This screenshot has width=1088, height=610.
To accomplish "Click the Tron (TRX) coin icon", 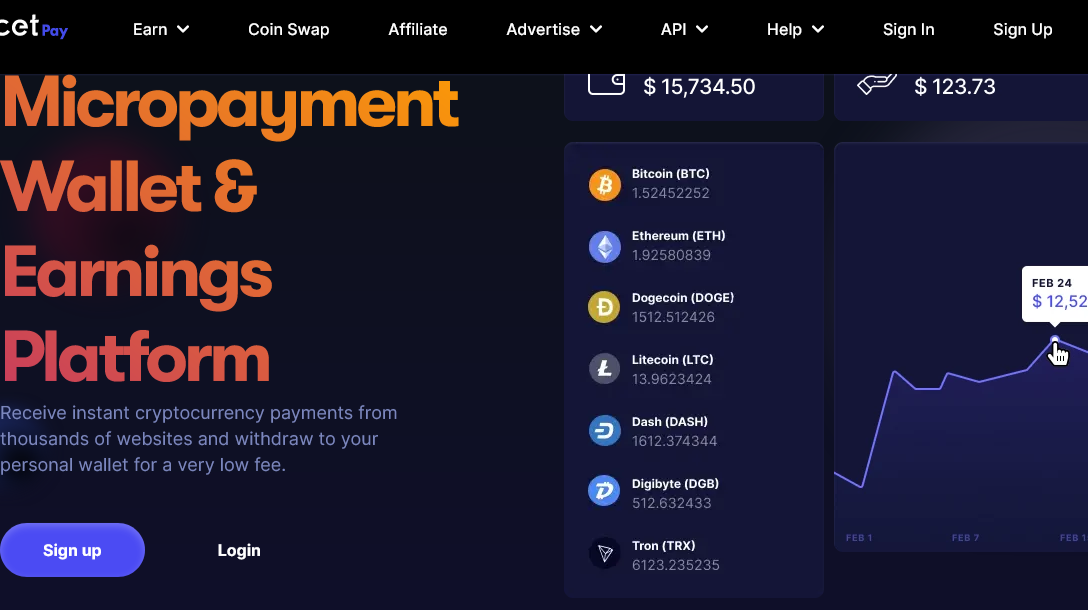I will pos(604,553).
